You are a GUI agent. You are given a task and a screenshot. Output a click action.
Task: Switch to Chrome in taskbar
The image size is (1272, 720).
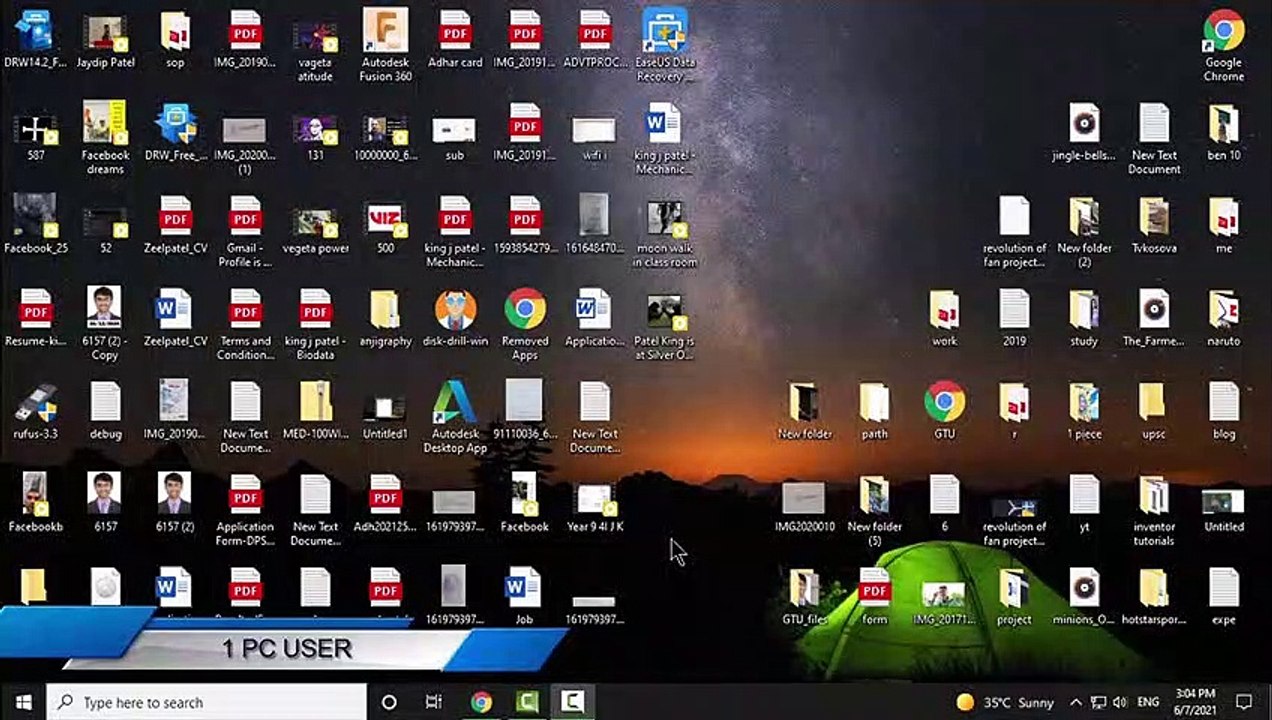[481, 702]
